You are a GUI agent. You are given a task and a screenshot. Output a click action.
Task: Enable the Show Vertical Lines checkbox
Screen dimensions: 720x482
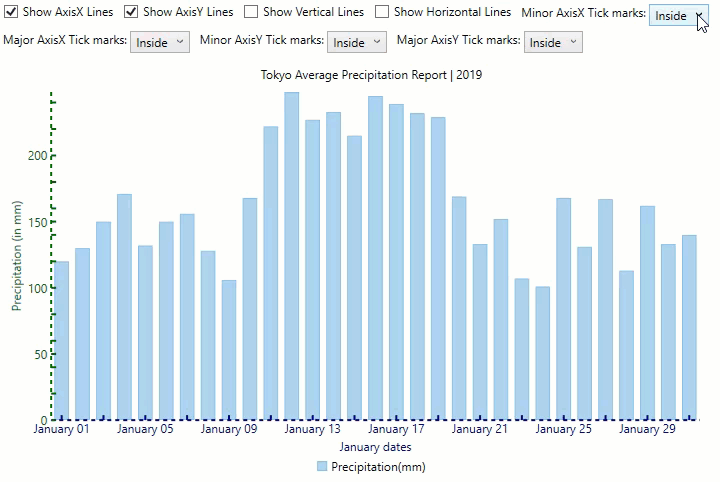coord(251,12)
